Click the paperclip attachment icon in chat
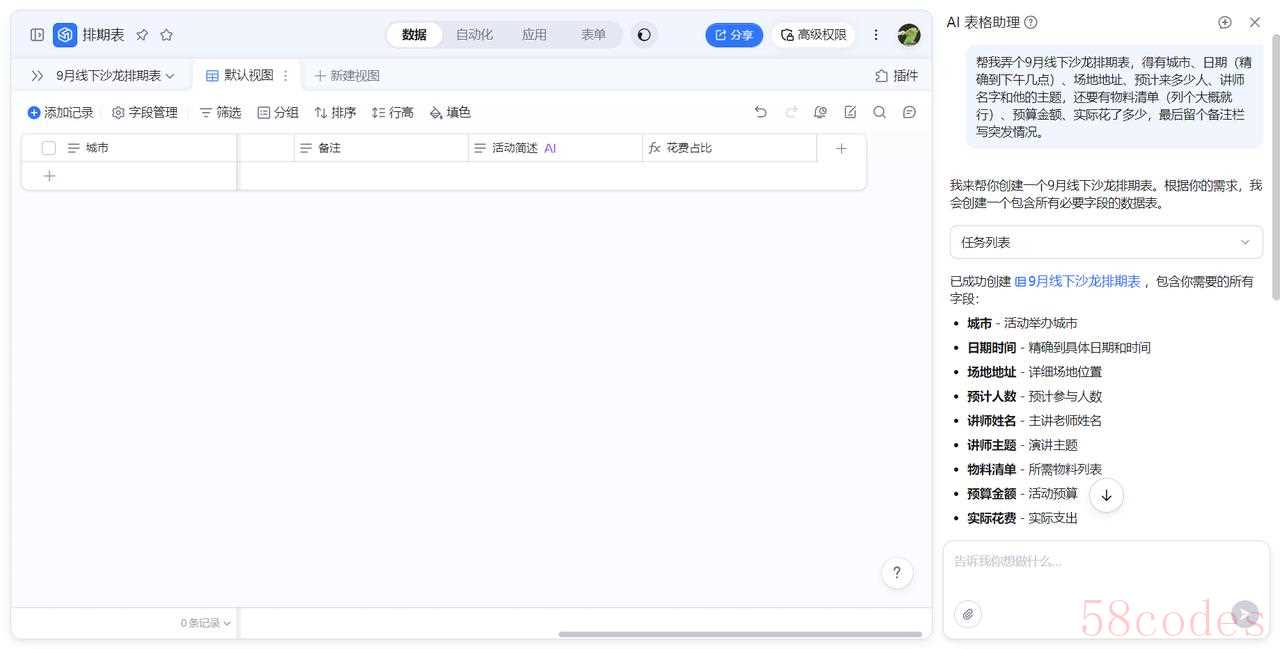1280x649 pixels. pos(967,614)
